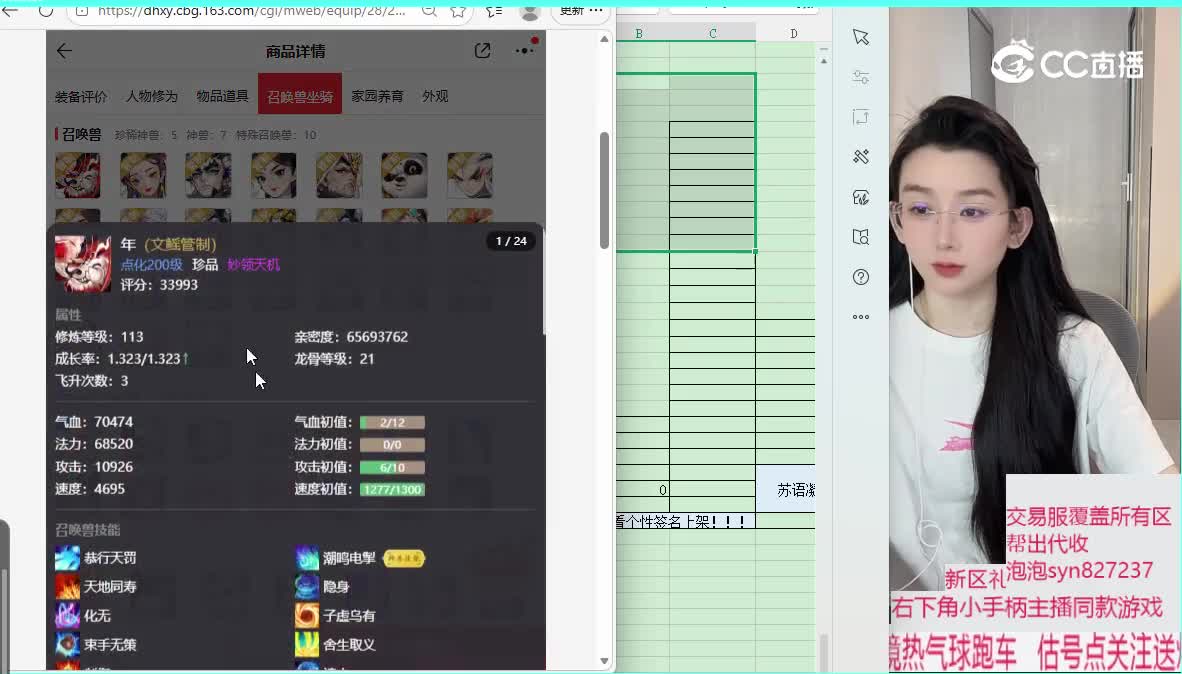Switch to the 外观 tab
Image resolution: width=1182 pixels, height=674 pixels.
[x=435, y=97]
